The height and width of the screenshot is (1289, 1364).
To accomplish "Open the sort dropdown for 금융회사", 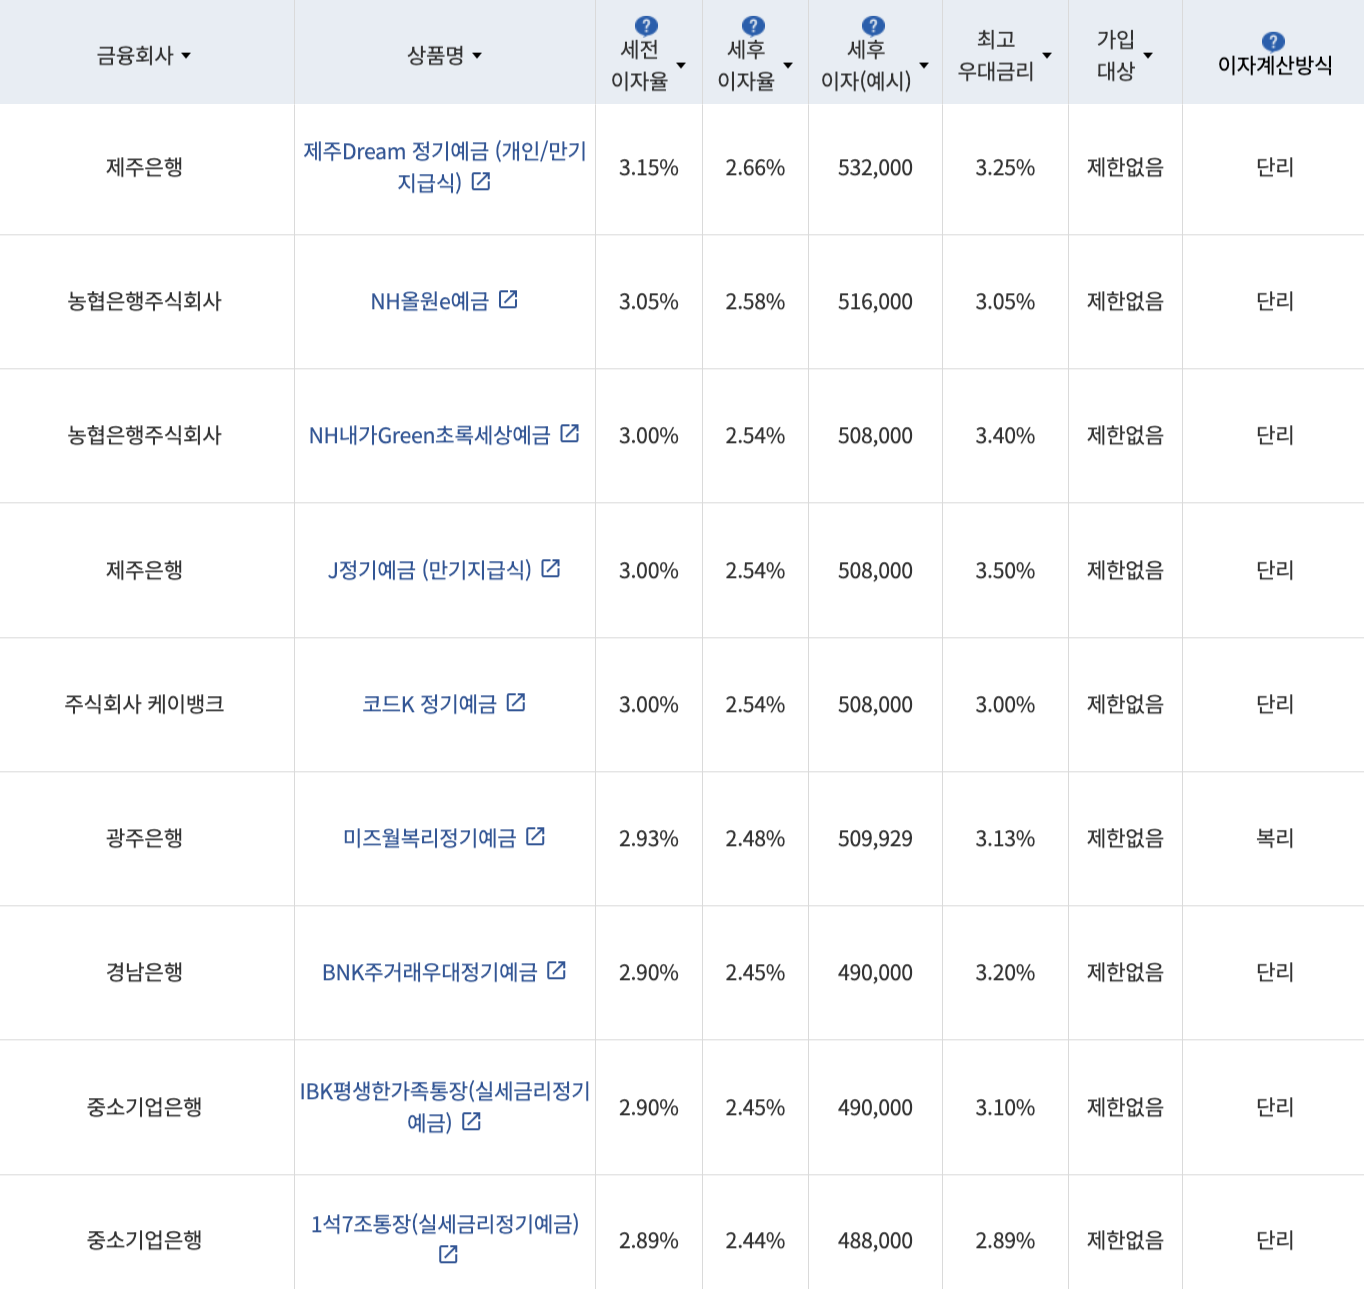I will 187,56.
